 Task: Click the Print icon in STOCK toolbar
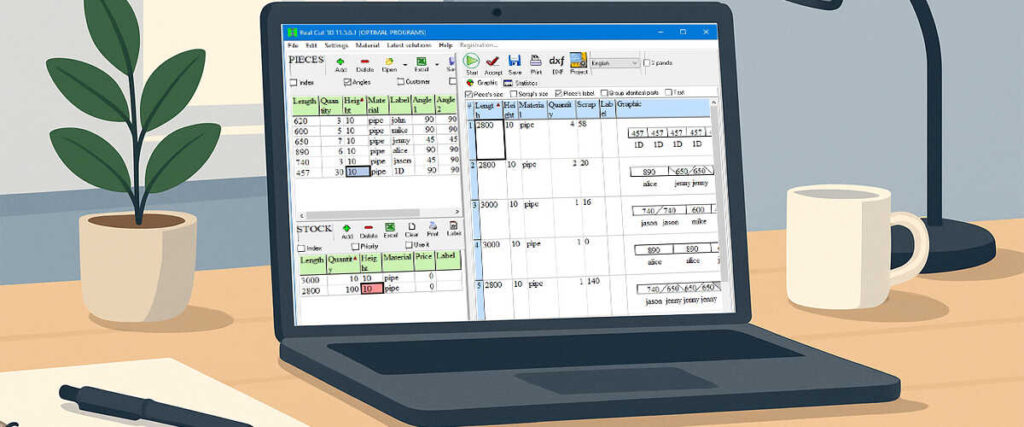click(x=432, y=227)
